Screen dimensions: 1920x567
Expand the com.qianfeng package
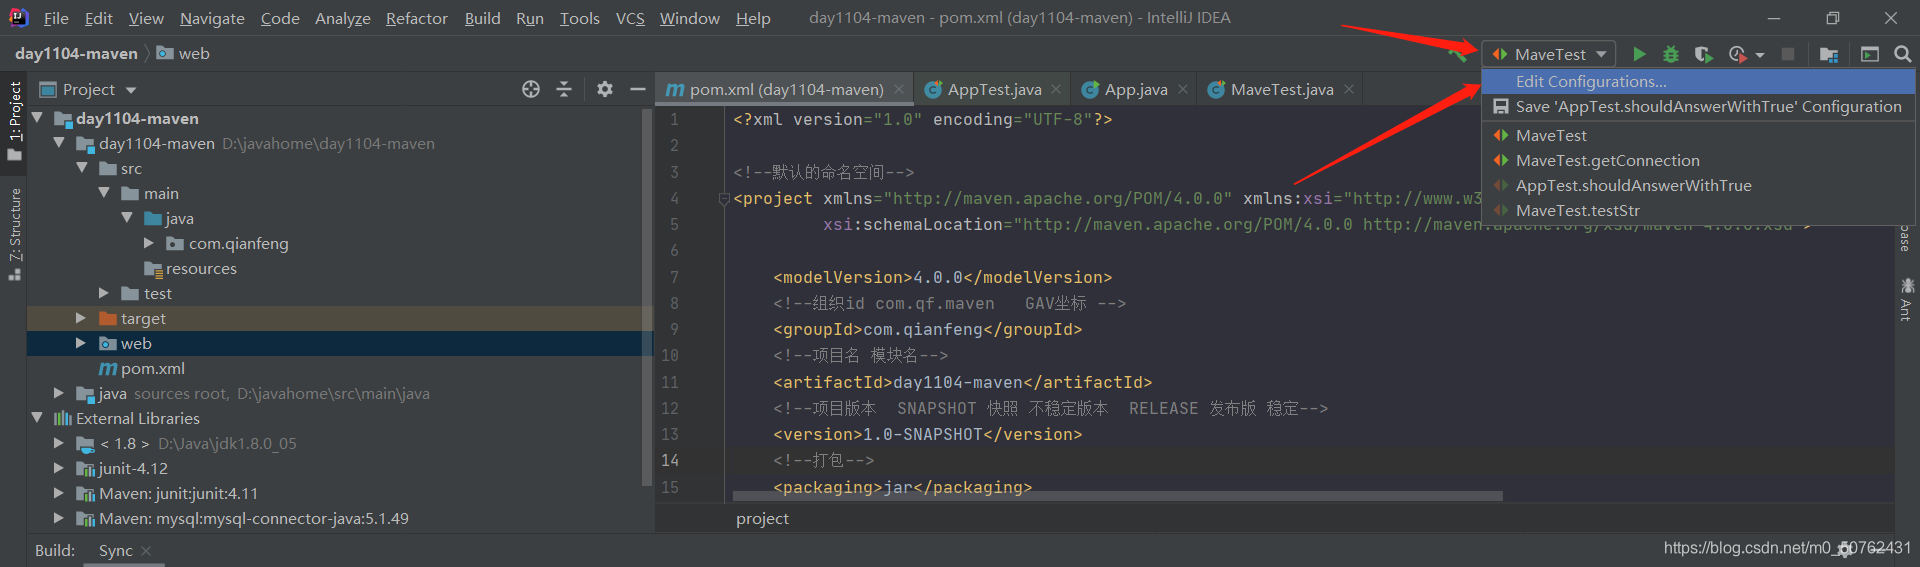149,243
